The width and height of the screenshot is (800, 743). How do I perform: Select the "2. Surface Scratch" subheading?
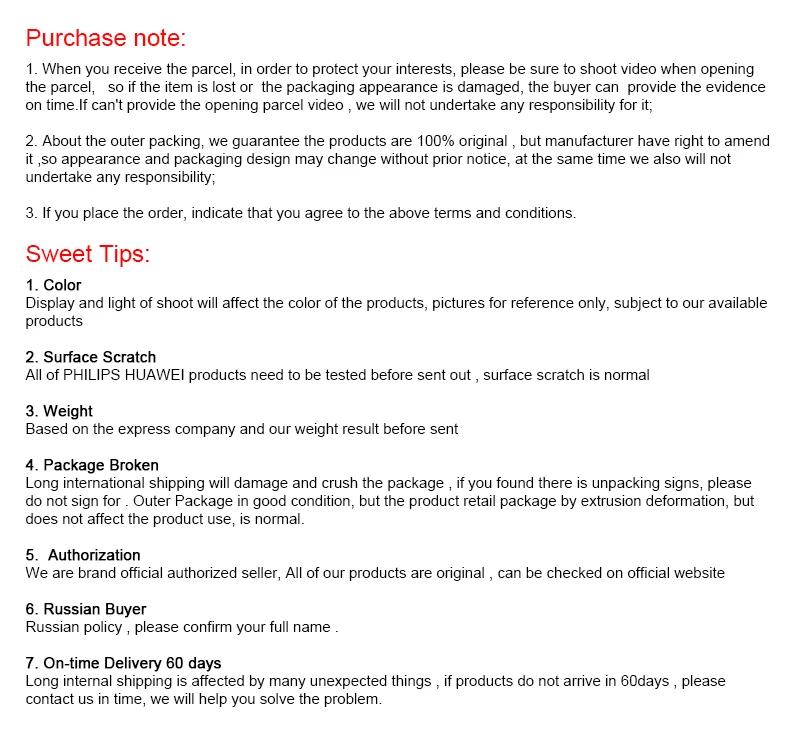pyautogui.click(x=91, y=357)
